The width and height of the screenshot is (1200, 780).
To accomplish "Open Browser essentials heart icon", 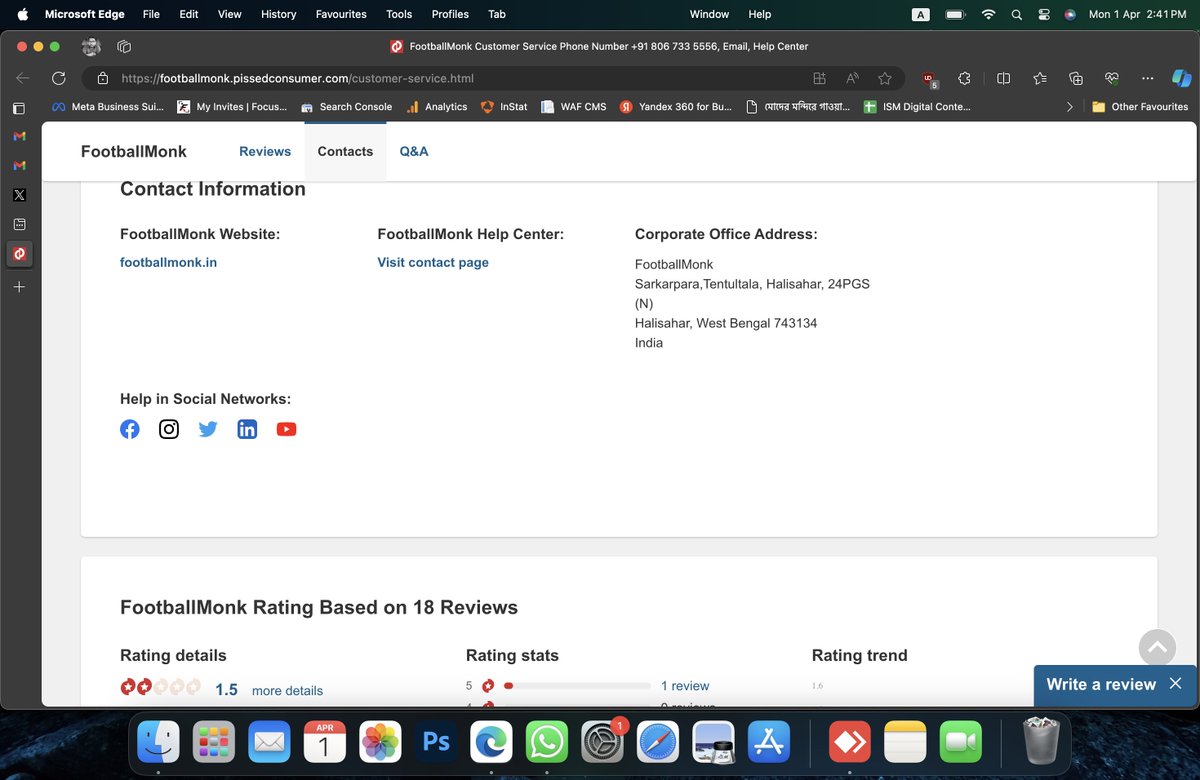I will point(1111,78).
